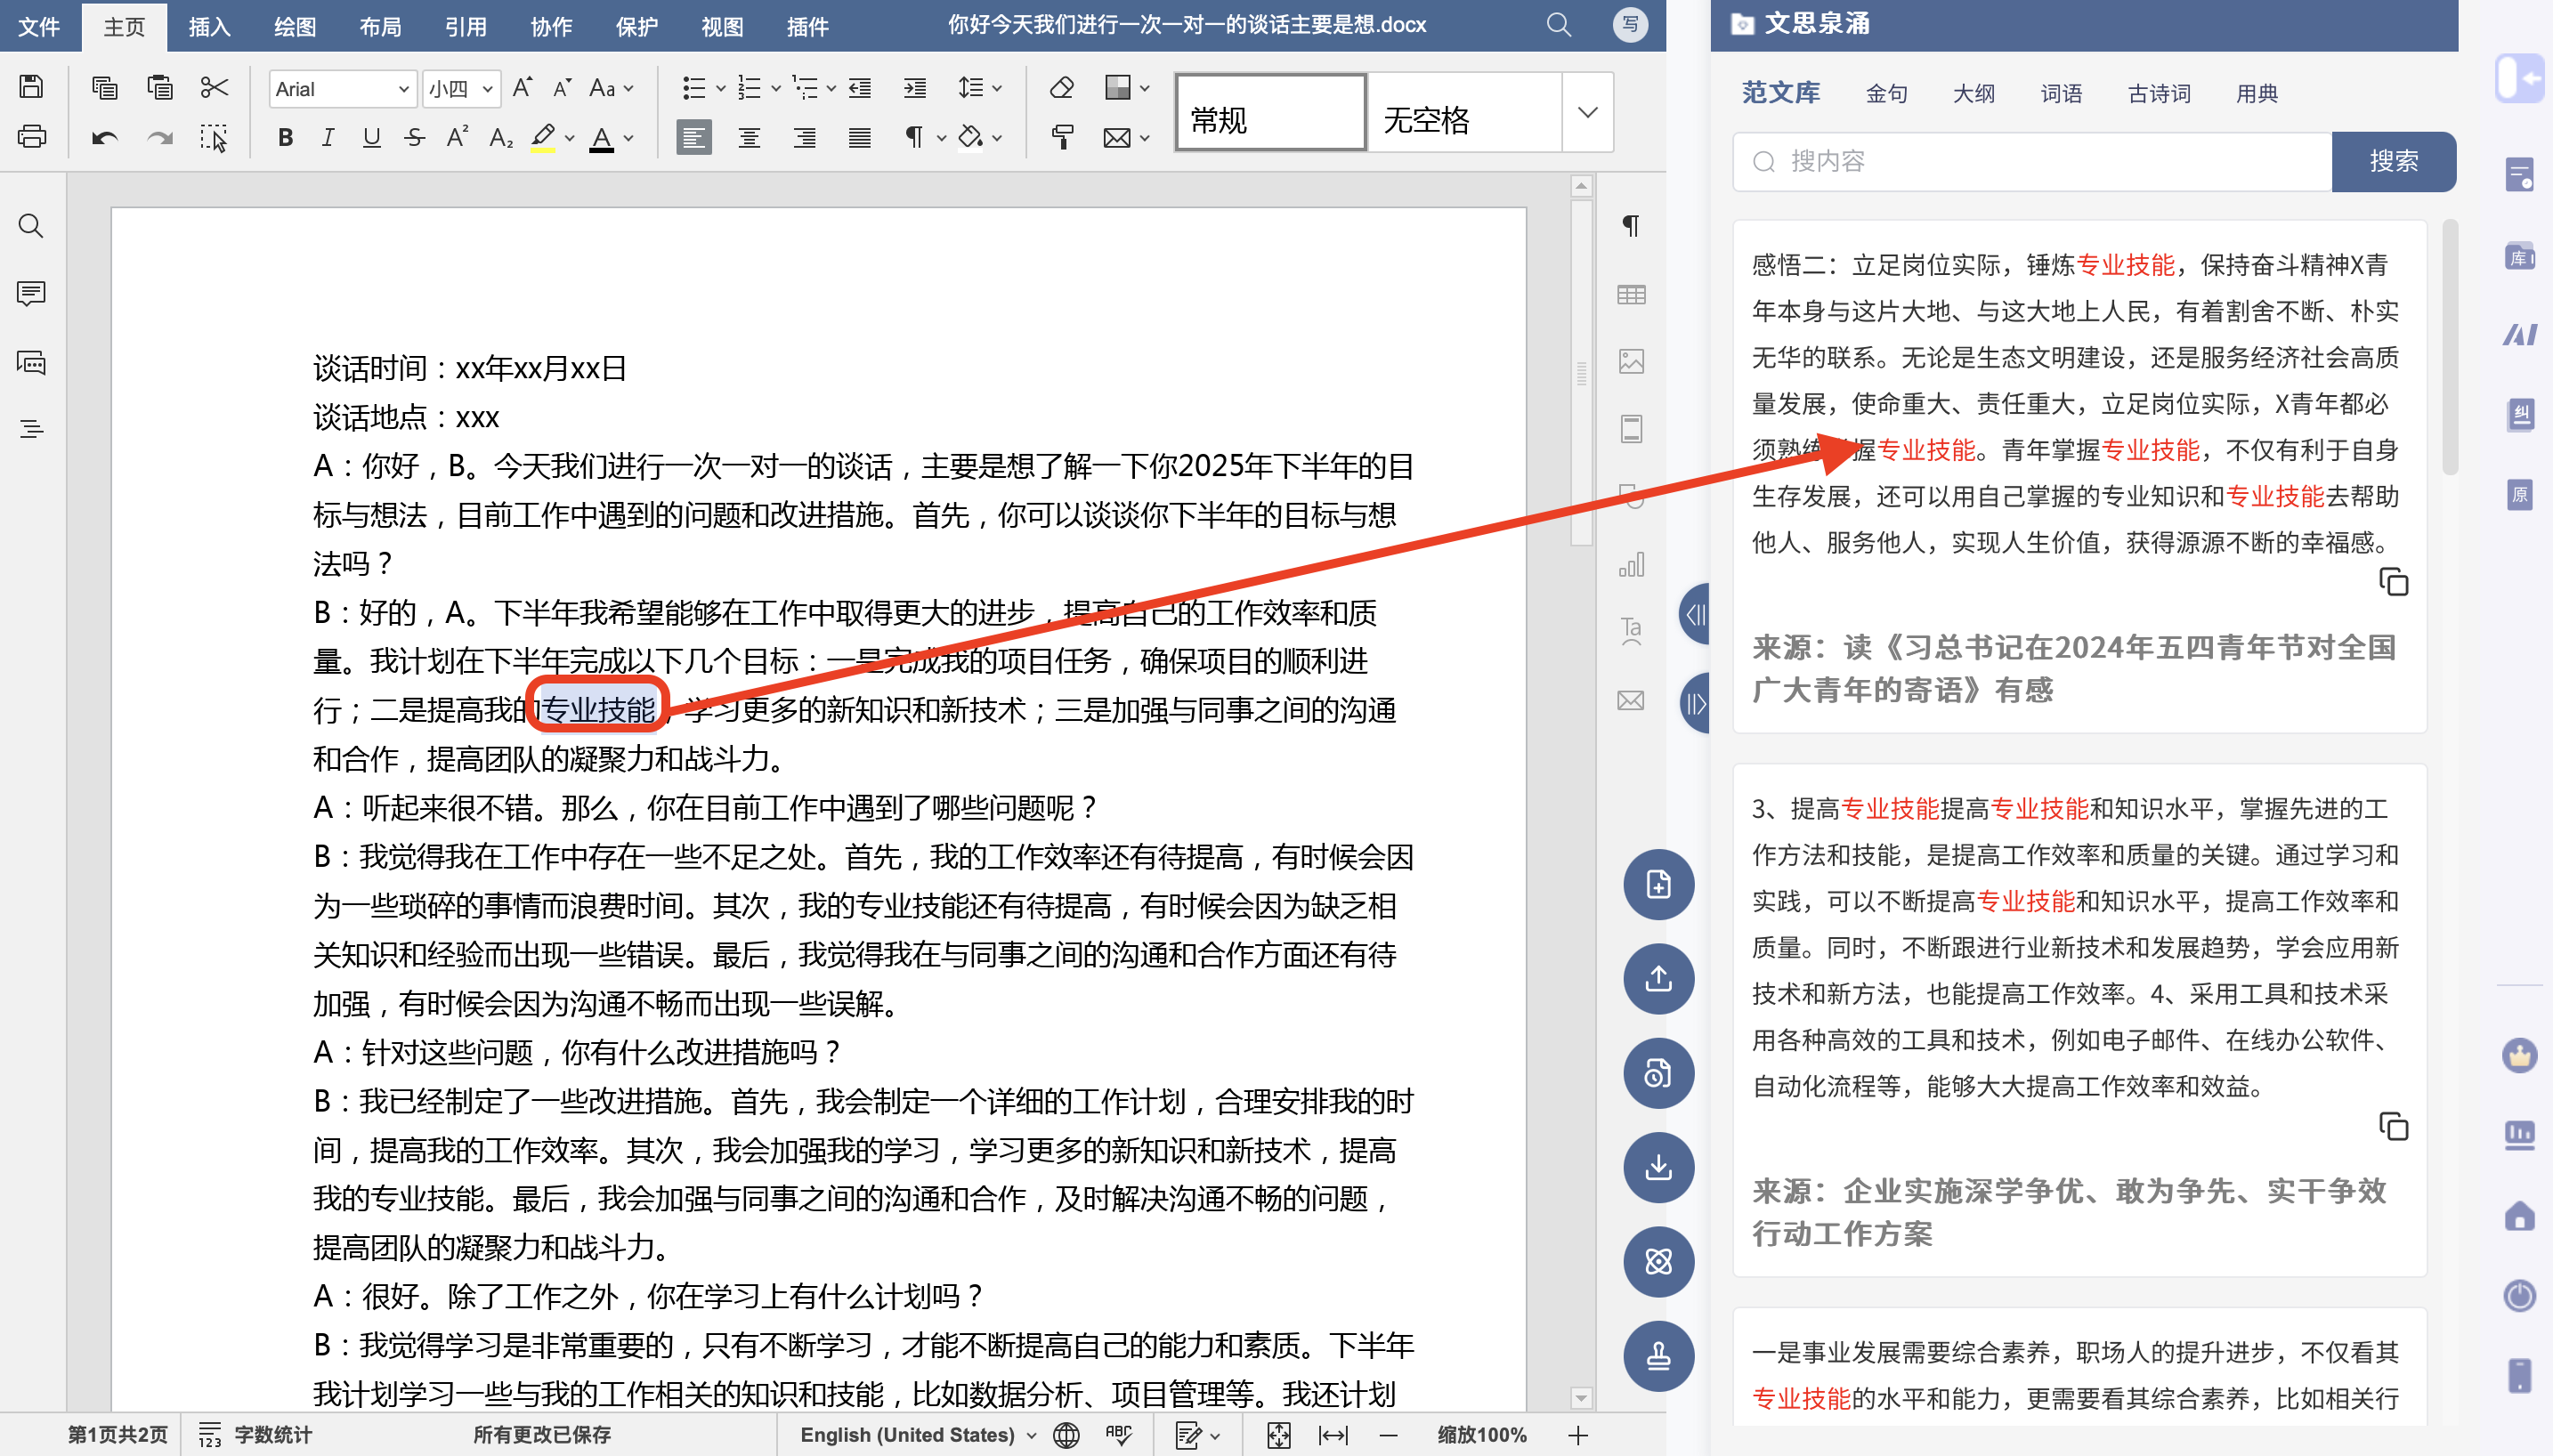The height and width of the screenshot is (1456, 2553).
Task: Click the Insert table icon in right sidebar
Action: [1631, 294]
